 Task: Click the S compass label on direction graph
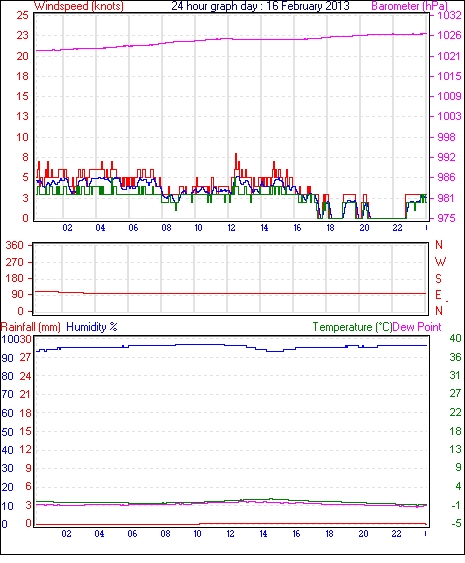[x=439, y=278]
